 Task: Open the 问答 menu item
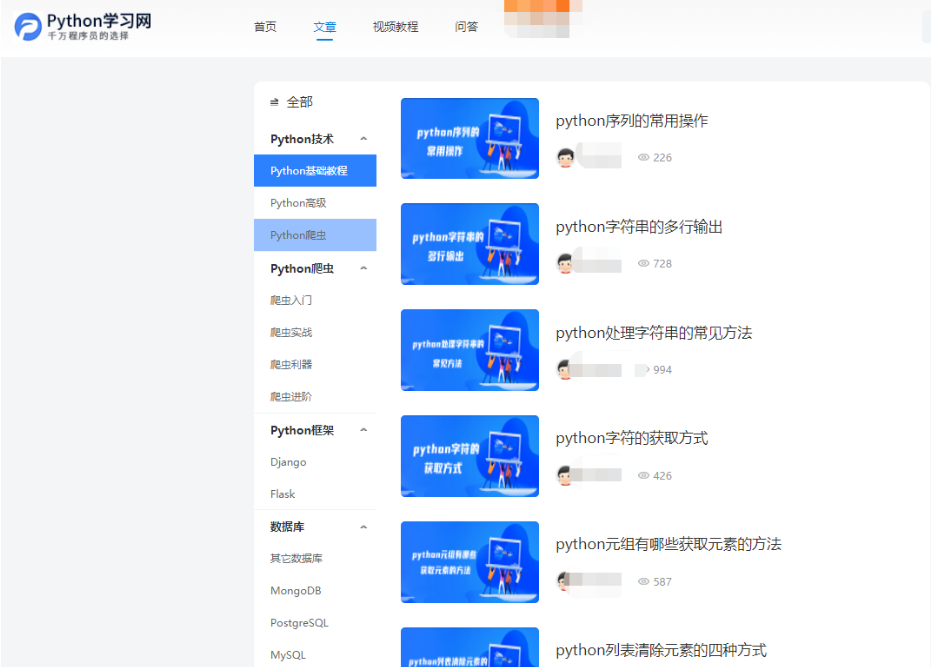coord(466,27)
